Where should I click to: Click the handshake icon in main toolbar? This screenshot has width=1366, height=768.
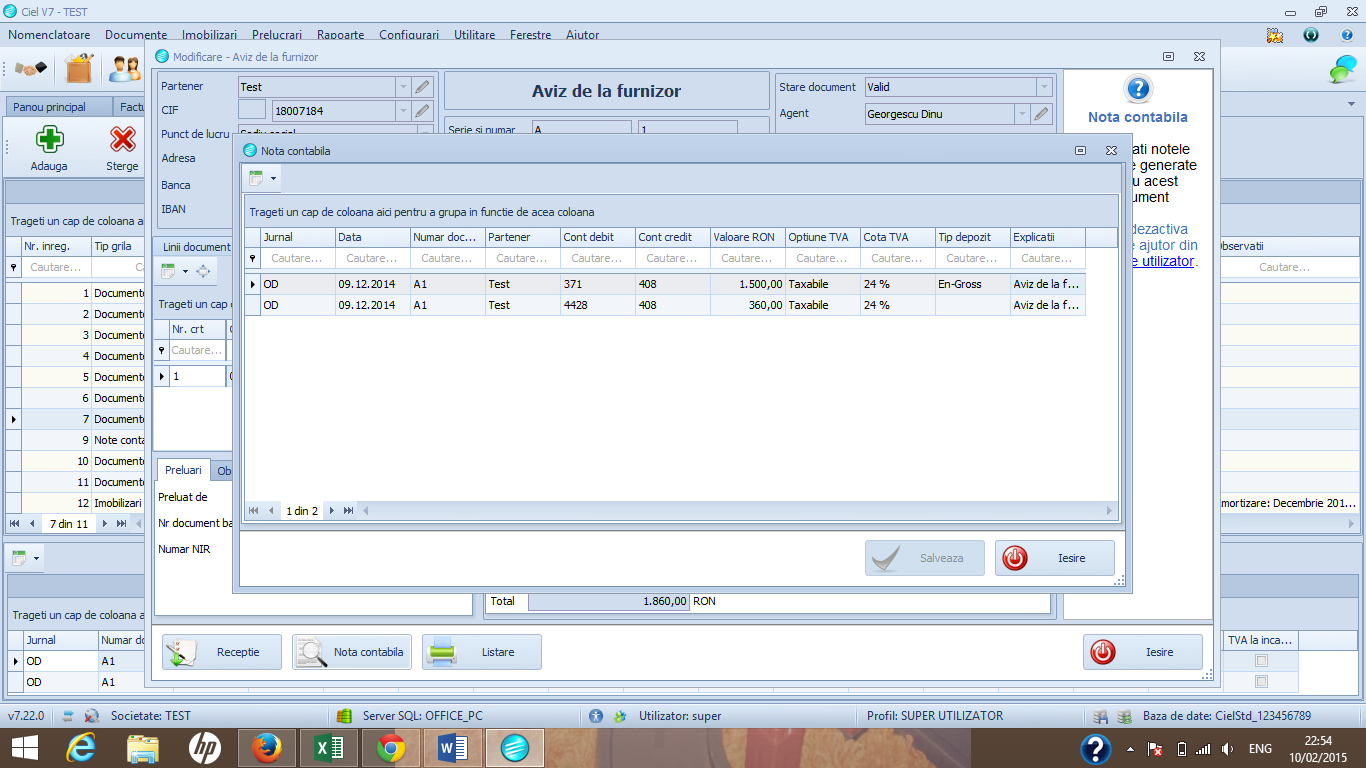point(31,69)
